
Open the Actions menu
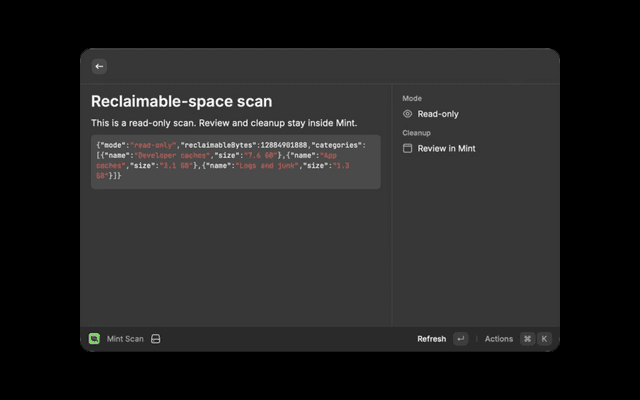pos(498,339)
